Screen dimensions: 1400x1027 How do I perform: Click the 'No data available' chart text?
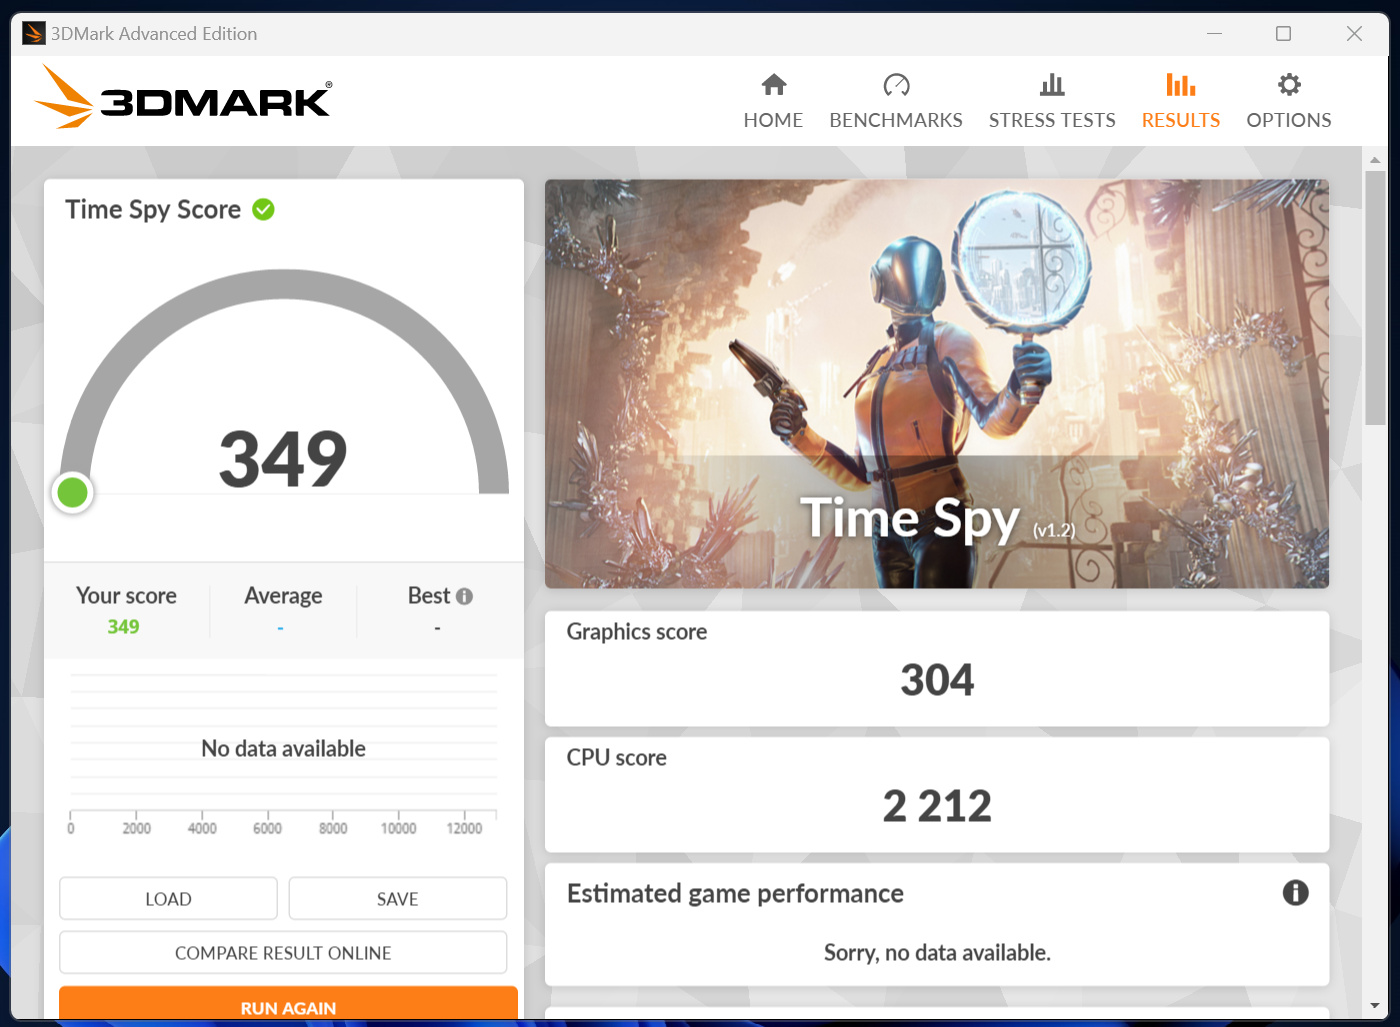point(283,748)
